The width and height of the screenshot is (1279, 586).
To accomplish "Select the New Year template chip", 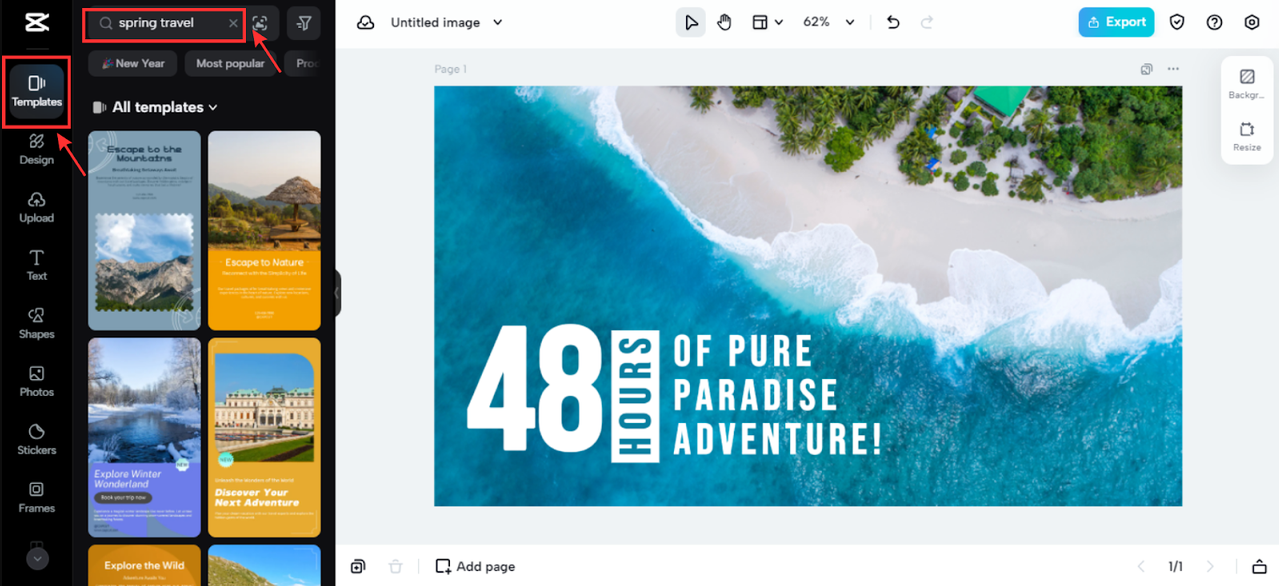I will pyautogui.click(x=133, y=63).
